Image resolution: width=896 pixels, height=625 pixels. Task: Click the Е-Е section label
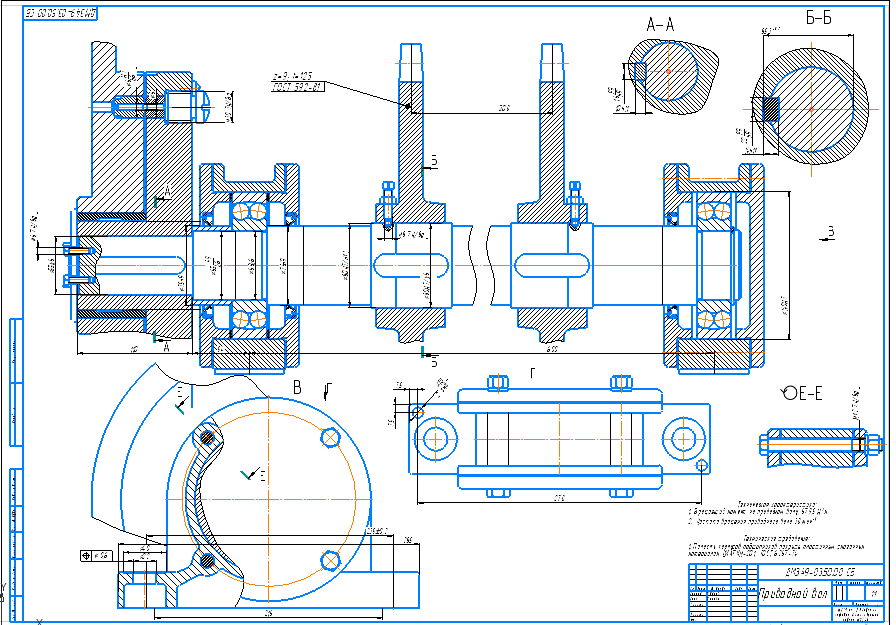pyautogui.click(x=810, y=393)
